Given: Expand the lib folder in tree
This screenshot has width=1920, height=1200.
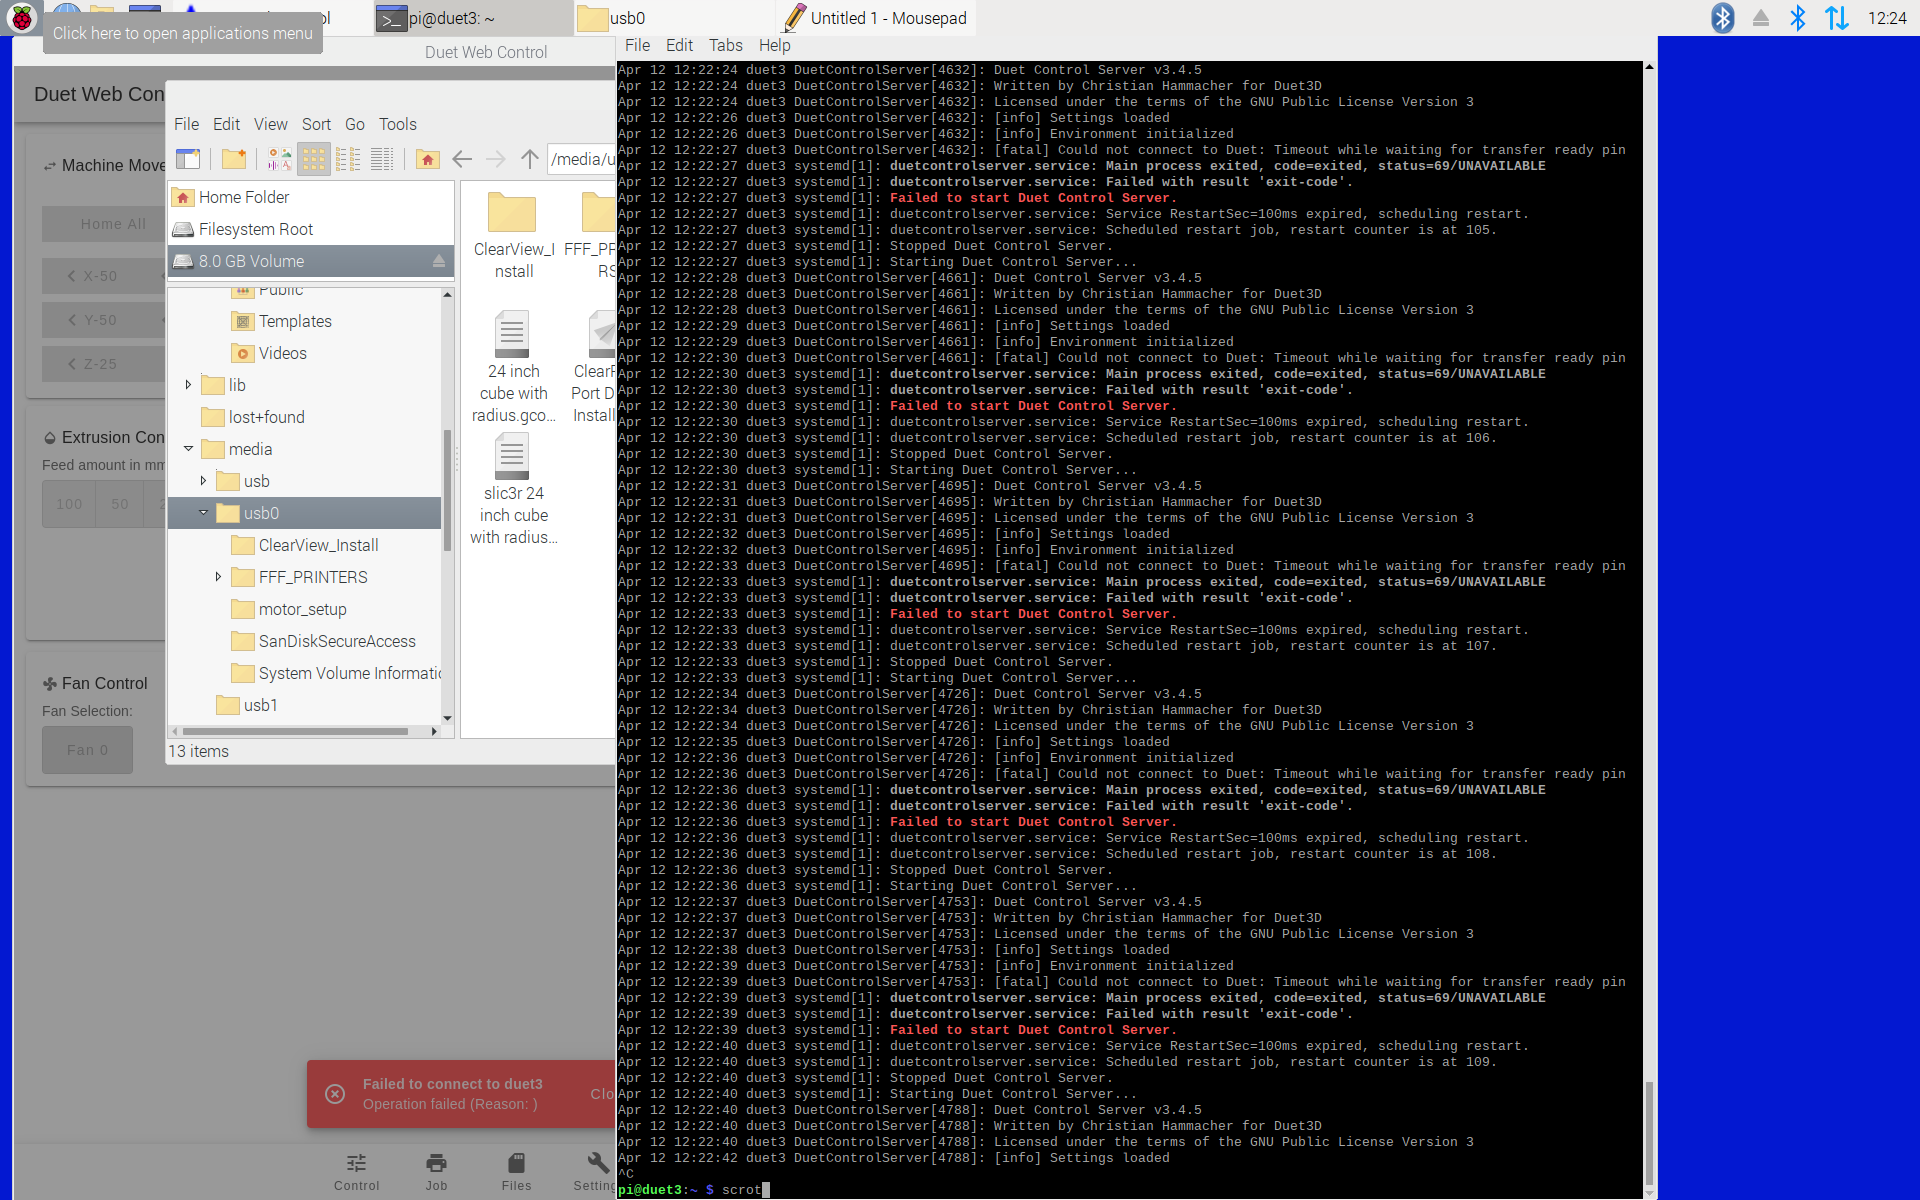Looking at the screenshot, I should click(x=188, y=385).
